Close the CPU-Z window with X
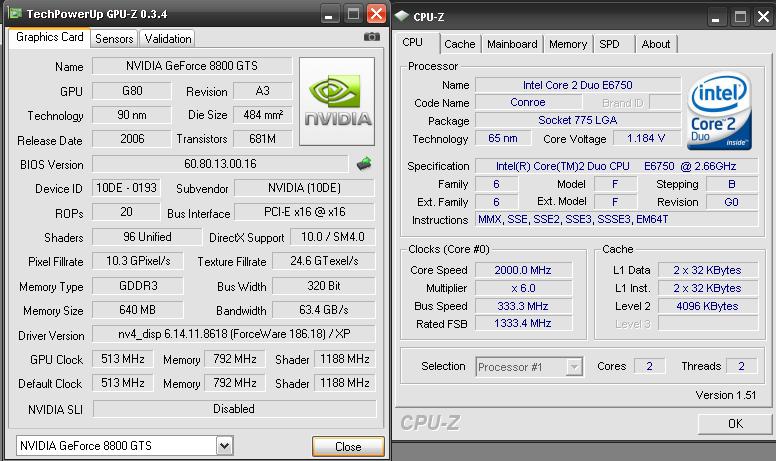Image resolution: width=776 pixels, height=461 pixels. coord(764,17)
